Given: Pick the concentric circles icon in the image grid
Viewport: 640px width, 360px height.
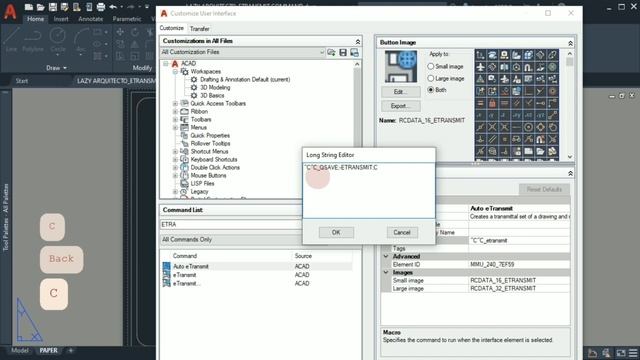Looking at the screenshot, I should point(528,127).
